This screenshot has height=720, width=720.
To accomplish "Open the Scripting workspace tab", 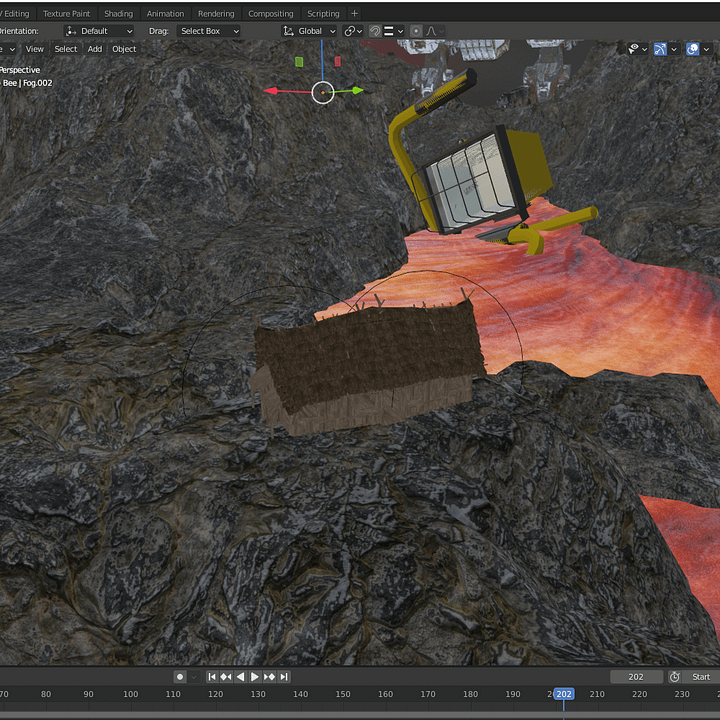I will coord(323,14).
